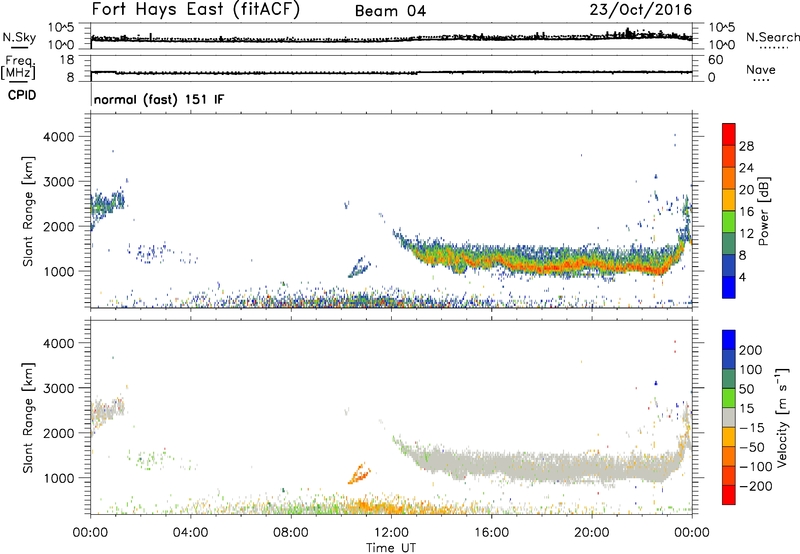Click the '16:00' time axis tick label
The image size is (800, 554).
[x=491, y=533]
